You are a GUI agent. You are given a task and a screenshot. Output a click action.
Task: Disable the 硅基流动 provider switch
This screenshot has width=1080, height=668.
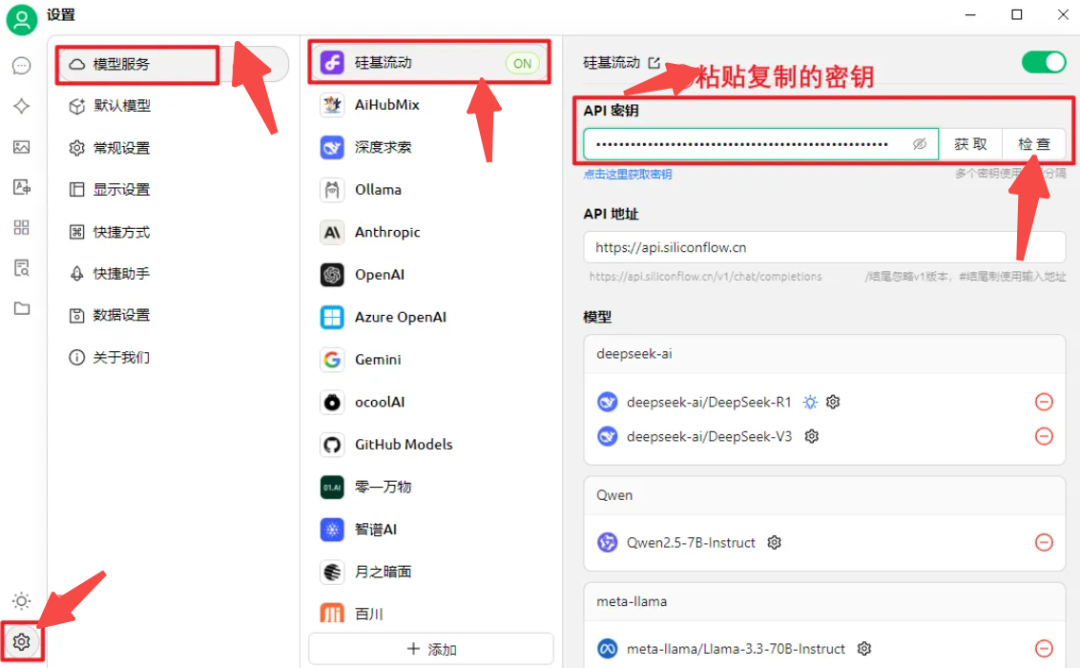click(1043, 63)
